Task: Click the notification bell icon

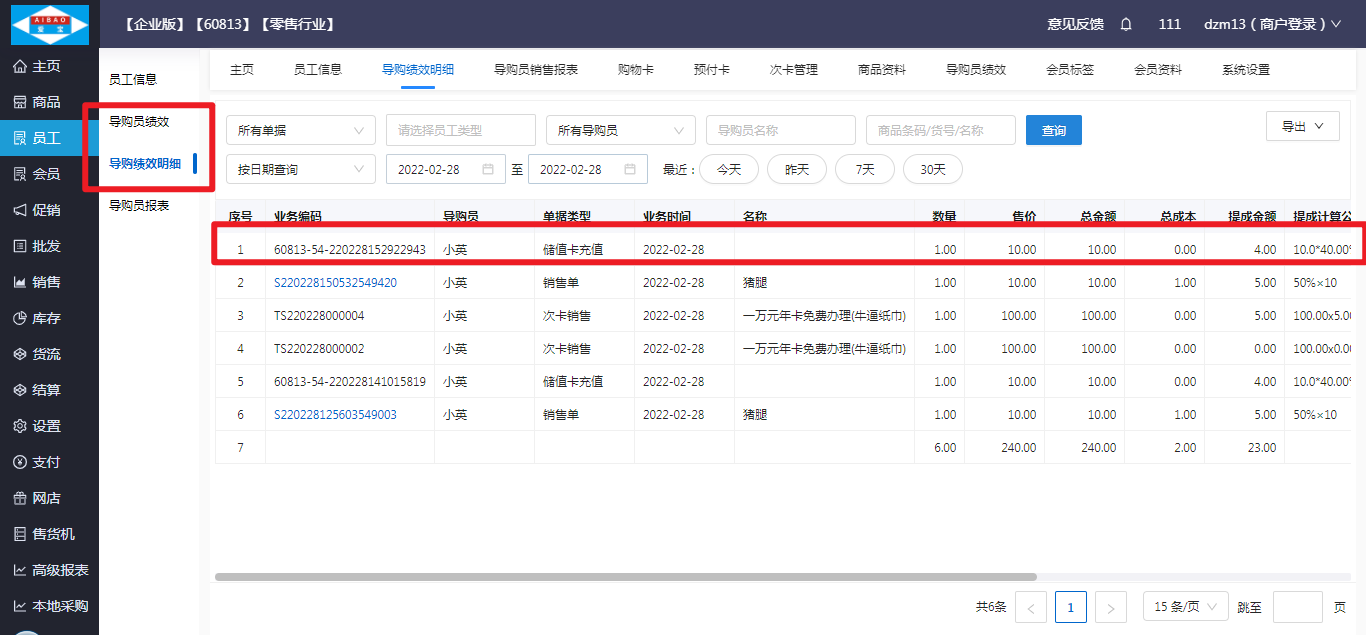Action: (1126, 24)
